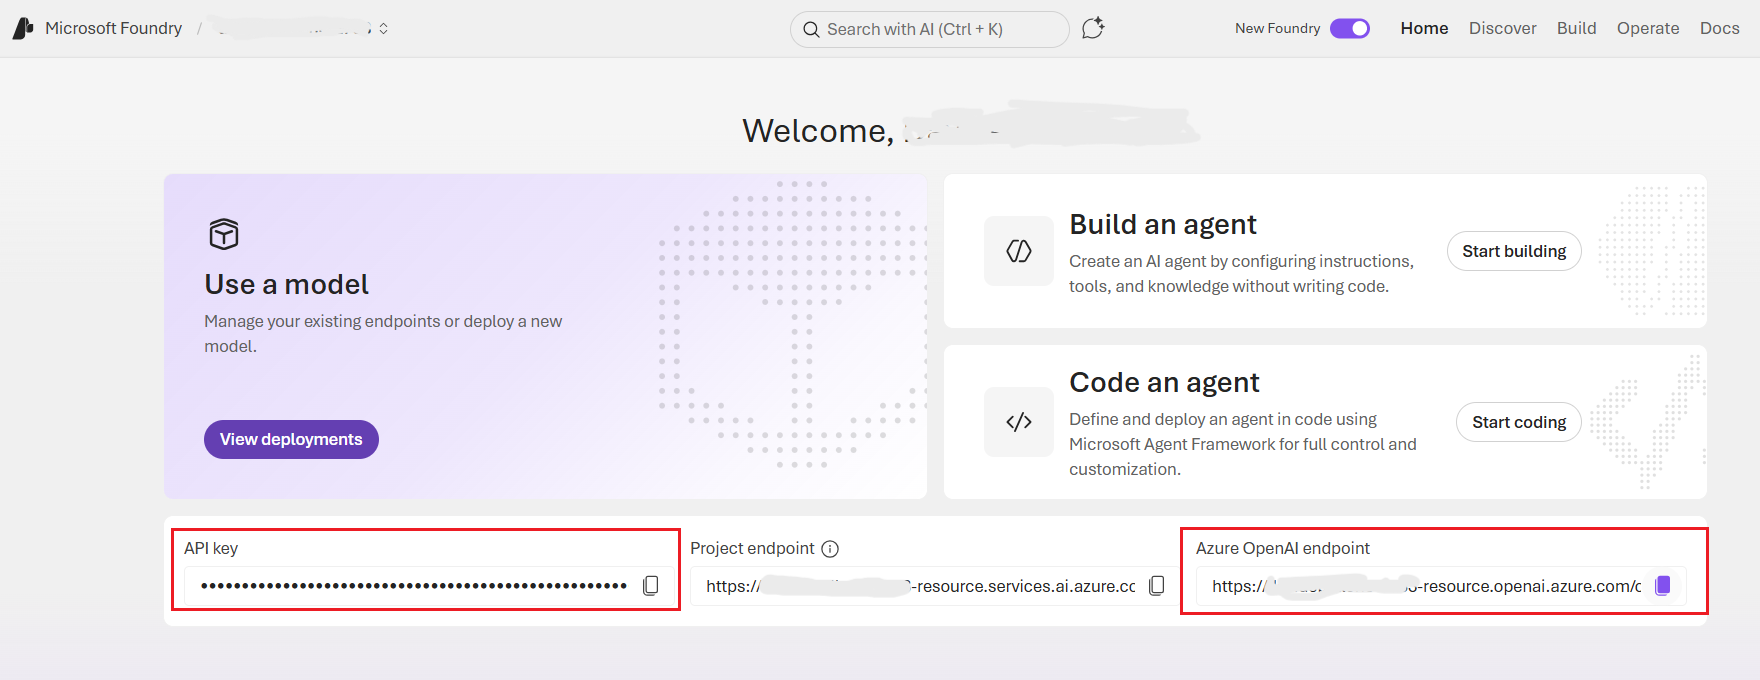
Task: Focus the Search with AI box
Action: [x=929, y=29]
